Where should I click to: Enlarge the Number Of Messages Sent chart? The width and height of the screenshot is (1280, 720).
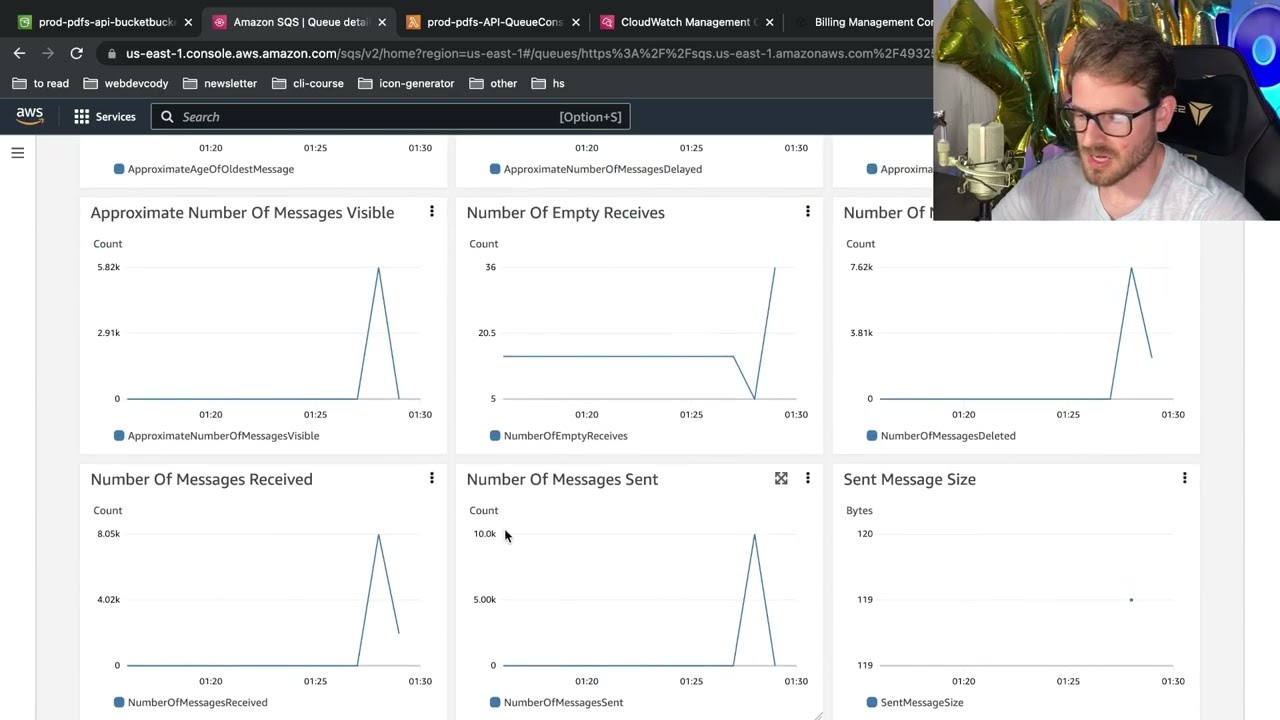coord(781,479)
